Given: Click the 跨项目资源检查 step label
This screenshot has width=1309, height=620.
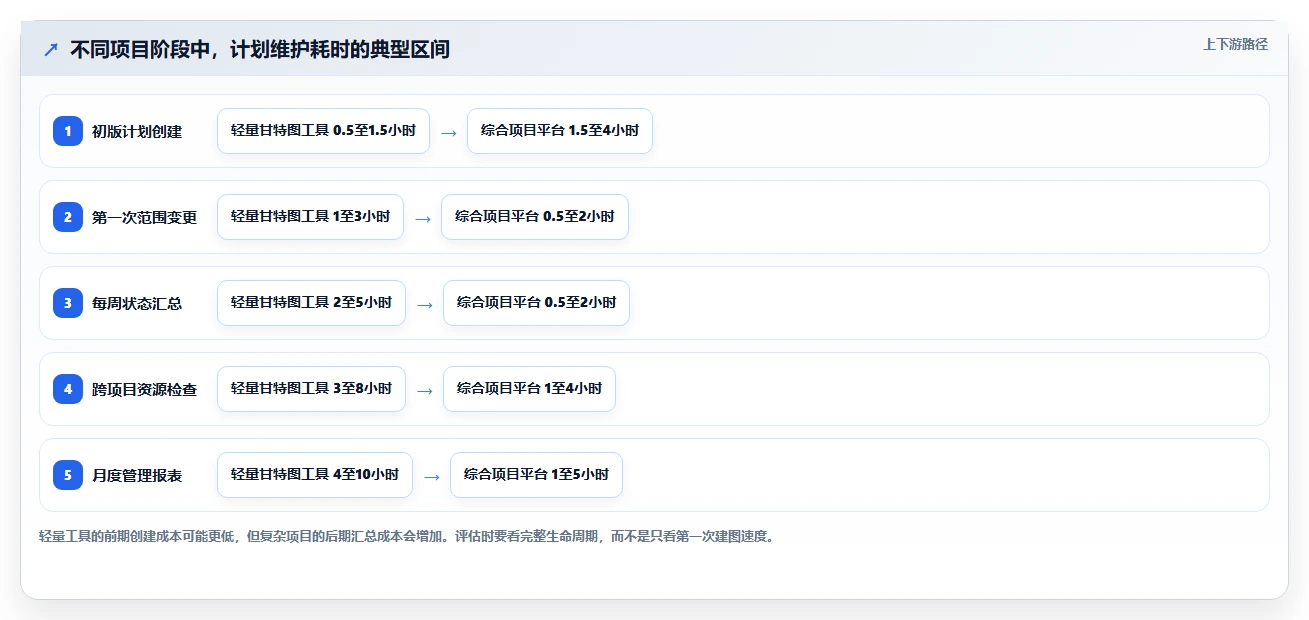Looking at the screenshot, I should click(144, 389).
